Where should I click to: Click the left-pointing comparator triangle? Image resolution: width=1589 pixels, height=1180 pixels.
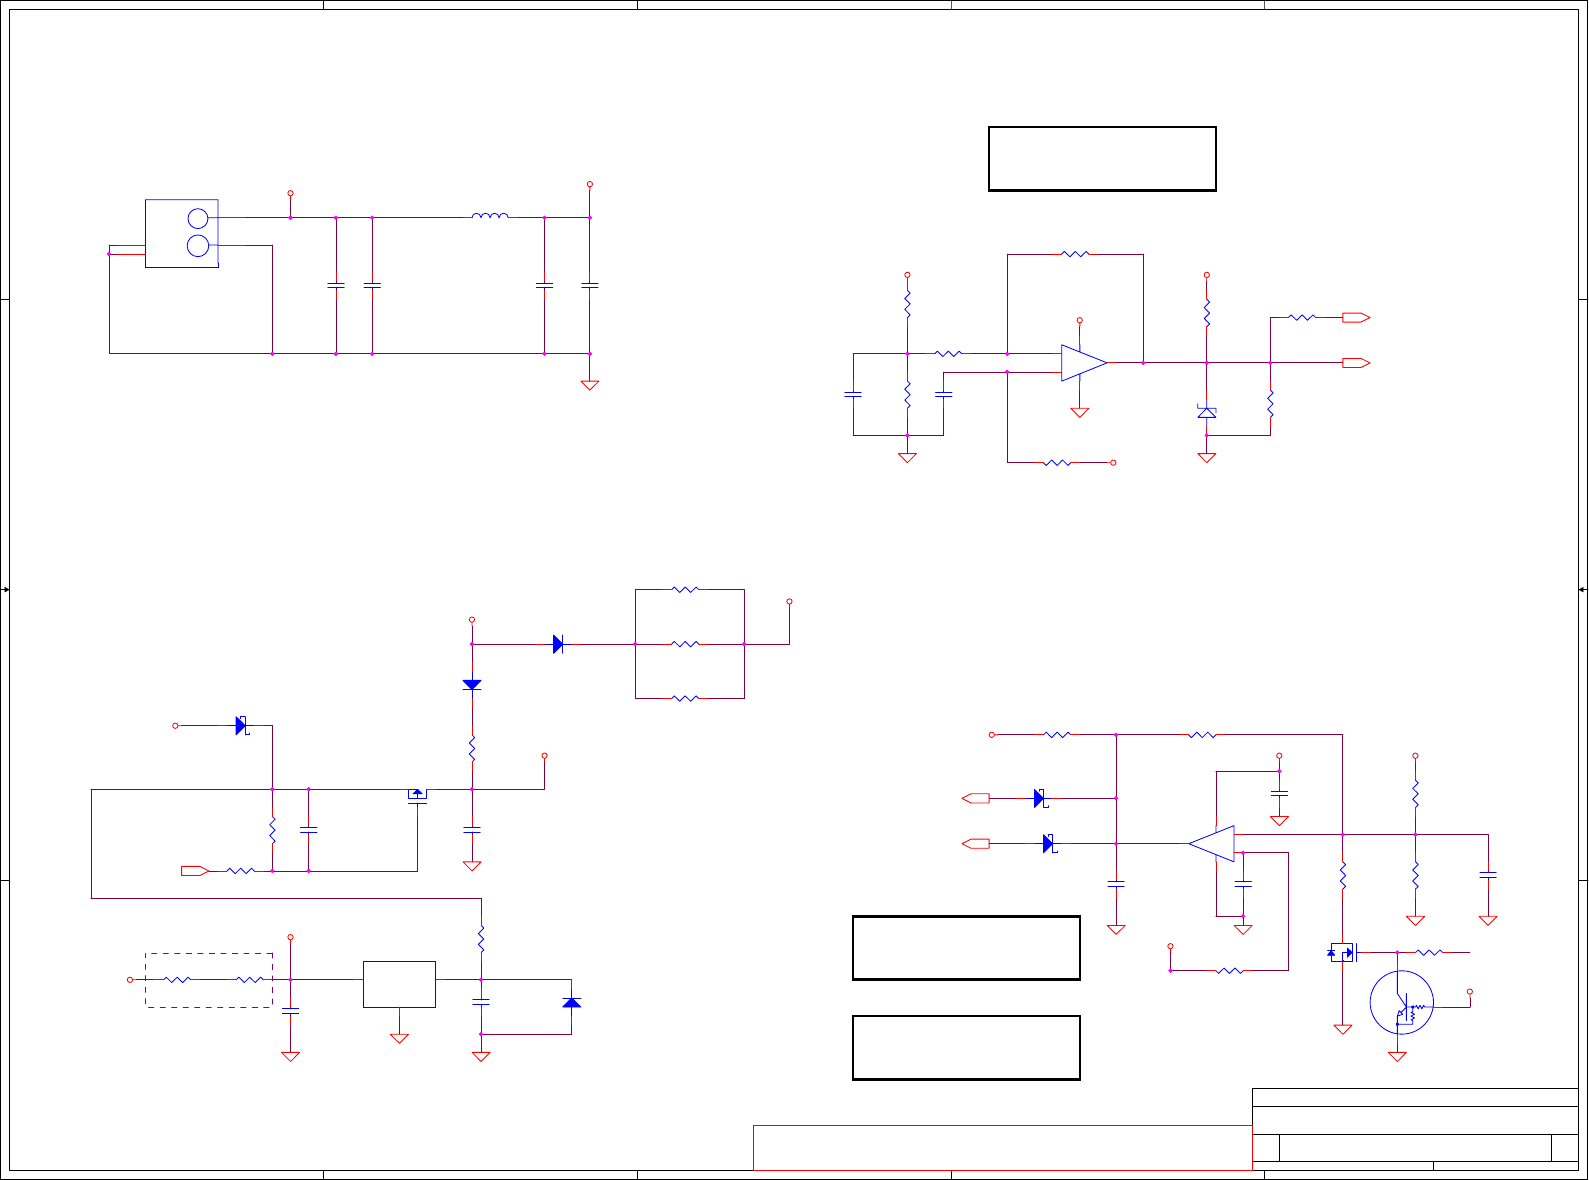(x=1211, y=844)
